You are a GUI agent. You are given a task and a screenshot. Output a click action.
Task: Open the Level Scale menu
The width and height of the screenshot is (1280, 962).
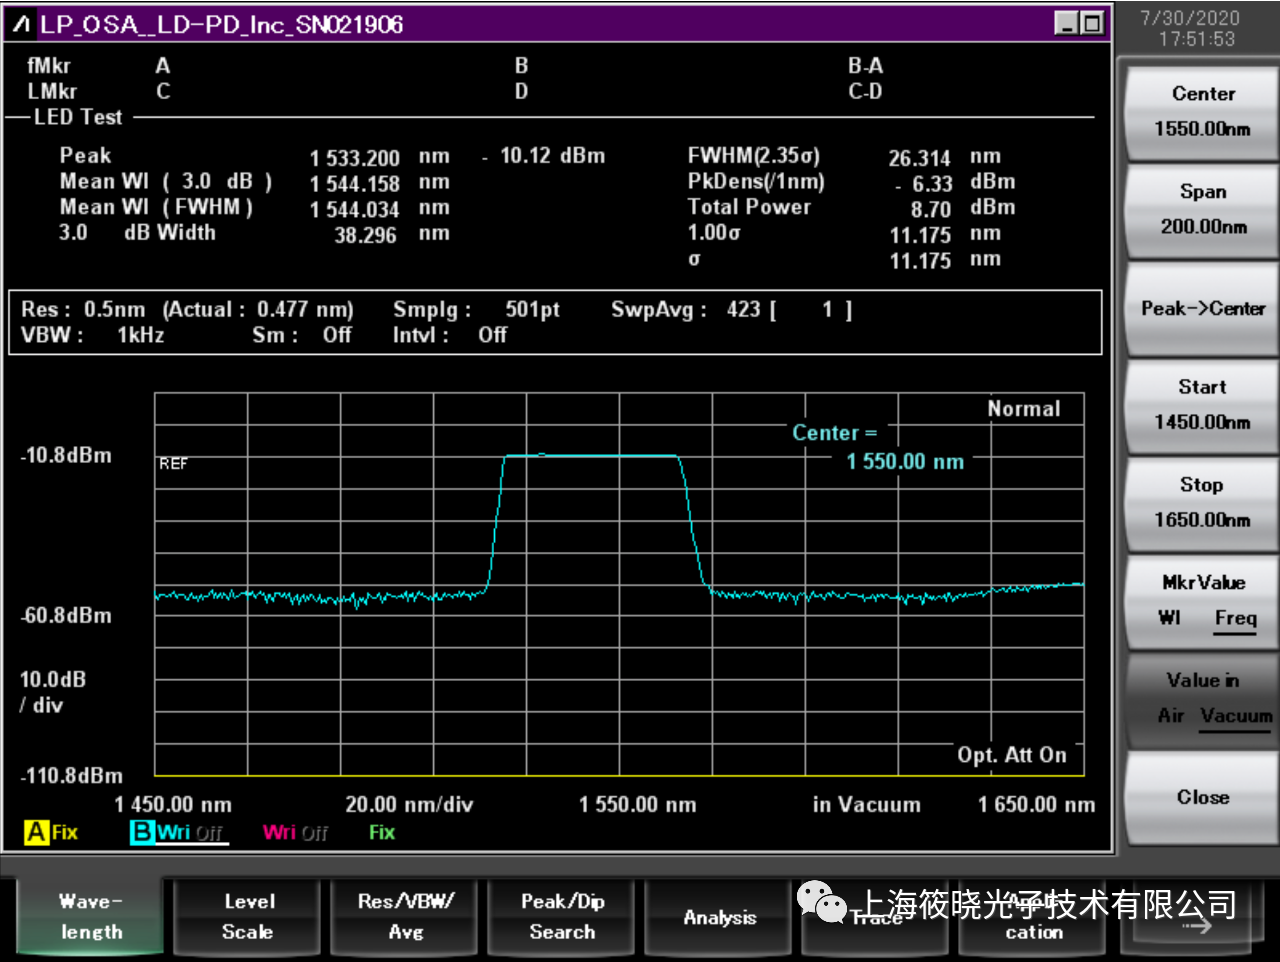pos(248,916)
